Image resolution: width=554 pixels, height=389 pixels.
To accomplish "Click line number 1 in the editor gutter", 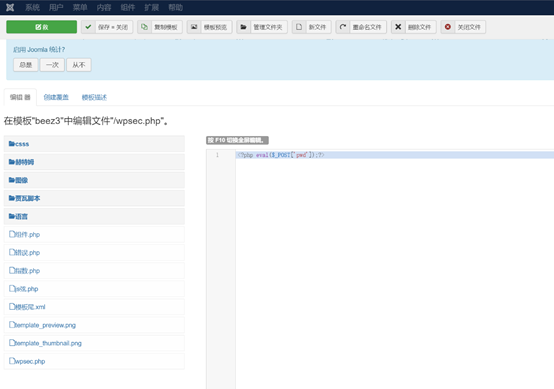I will point(217,155).
